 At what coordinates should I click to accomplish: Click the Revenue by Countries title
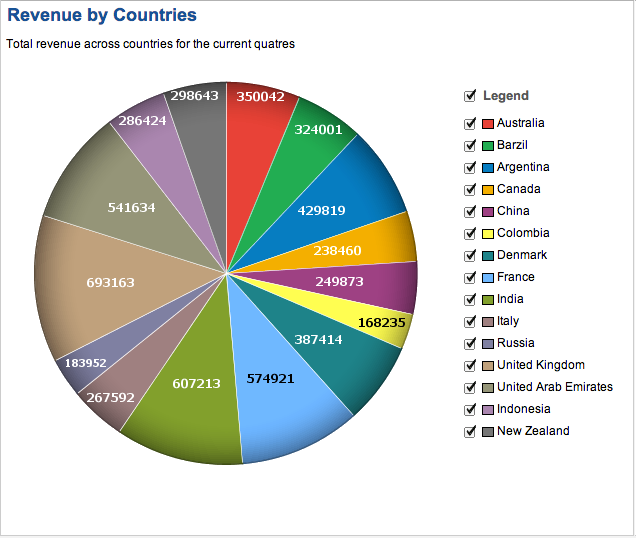102,15
